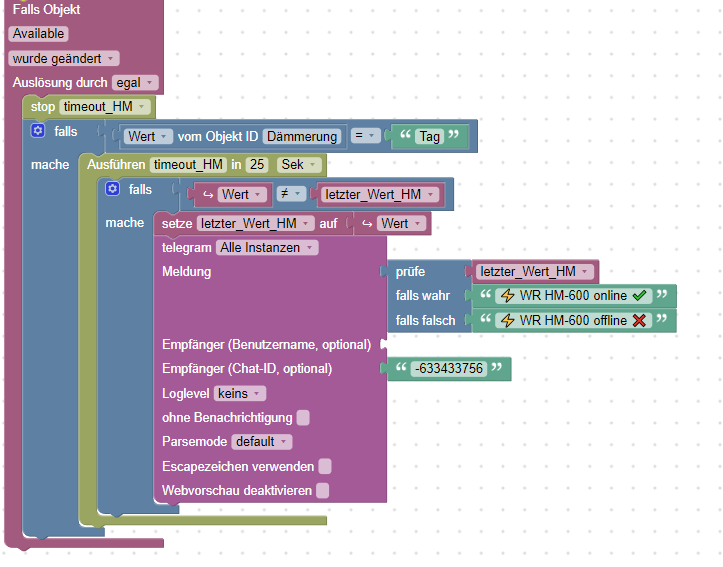Open letzter_Wert_HM dropdown in setze block
The image size is (723, 567).
pos(255,224)
